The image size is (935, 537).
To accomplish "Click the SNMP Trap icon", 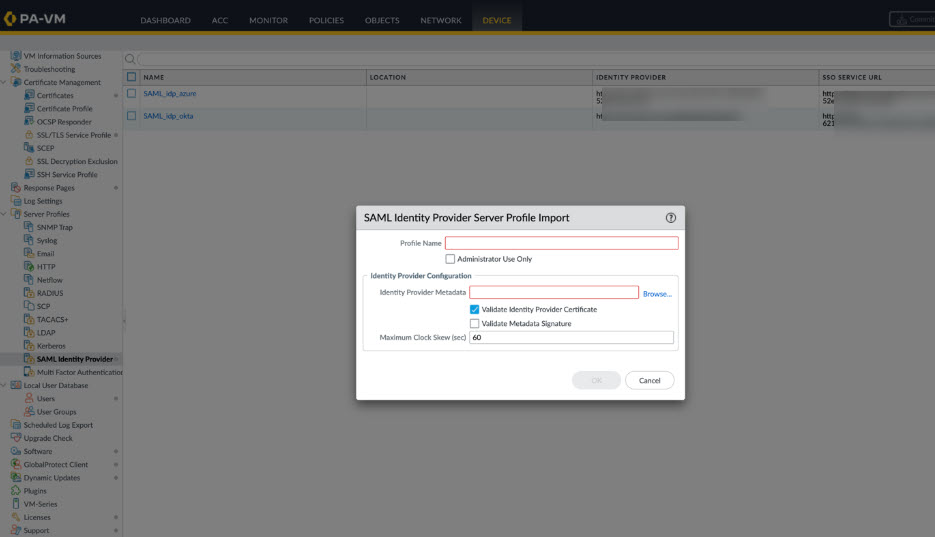I will click(x=29, y=226).
